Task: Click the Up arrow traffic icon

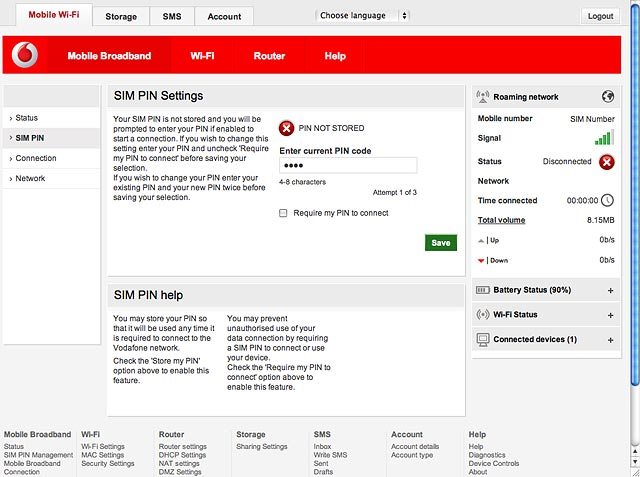Action: [x=481, y=241]
